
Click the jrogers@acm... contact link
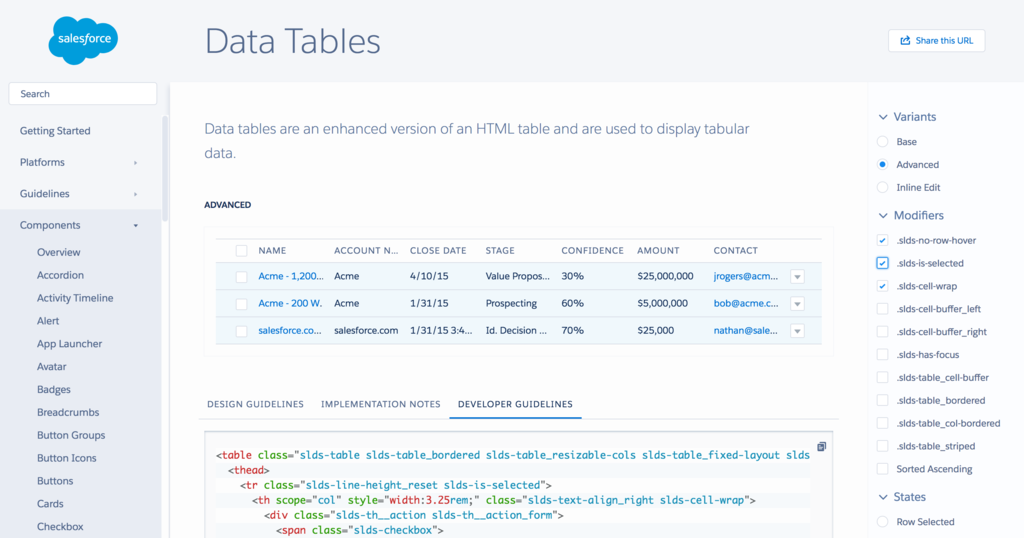tap(746, 276)
